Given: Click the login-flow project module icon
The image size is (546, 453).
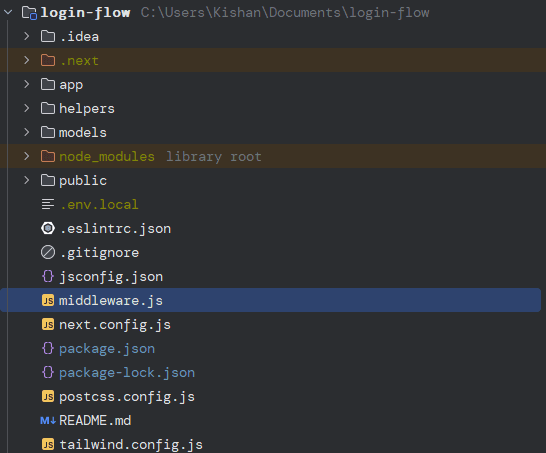Looking at the screenshot, I should [30, 13].
